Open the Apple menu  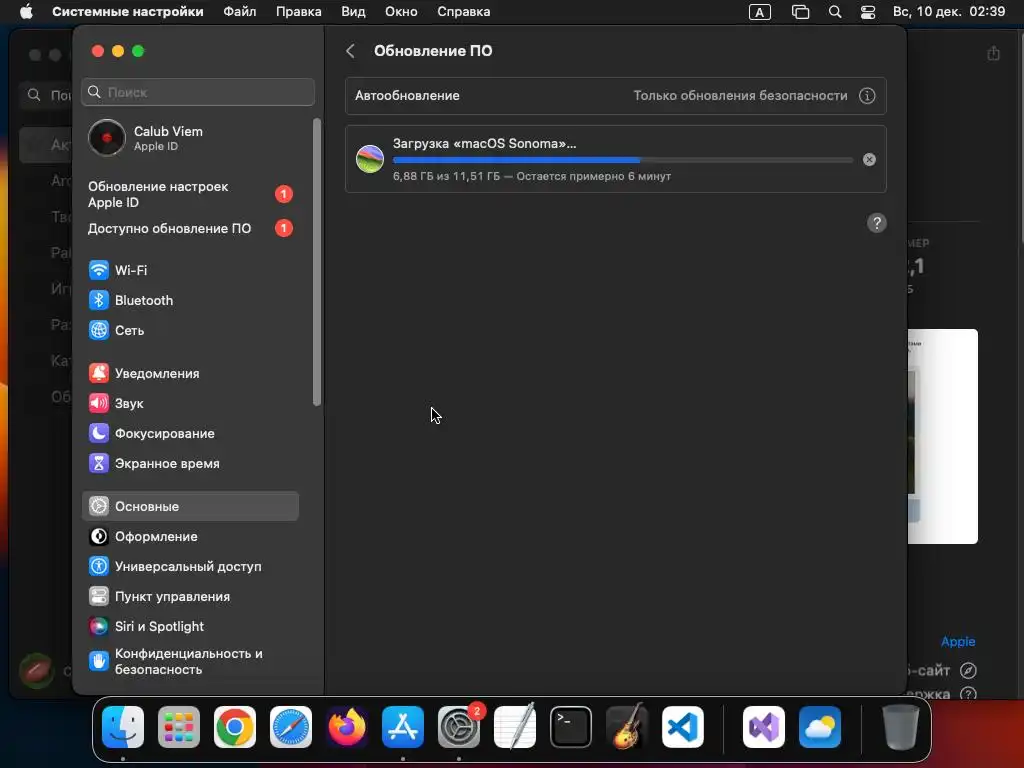[x=26, y=12]
